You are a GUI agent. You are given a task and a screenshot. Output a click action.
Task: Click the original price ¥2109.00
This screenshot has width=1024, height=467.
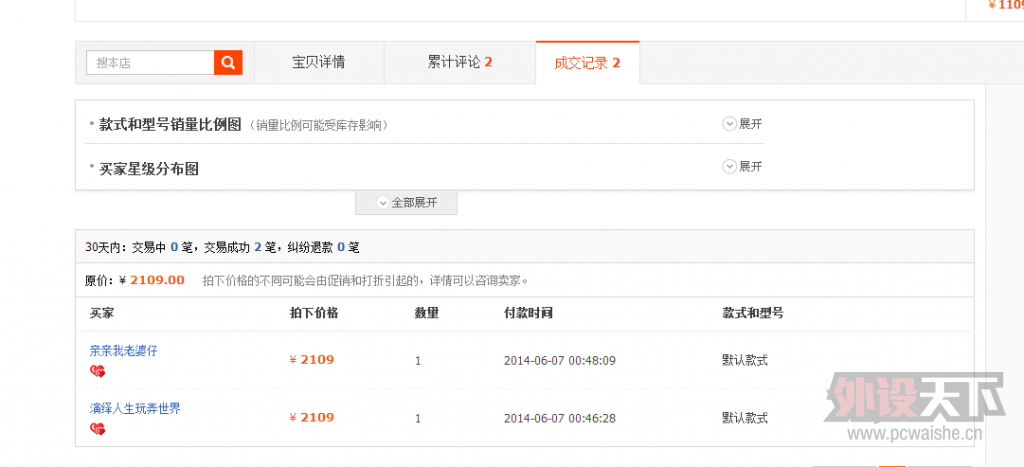(x=152, y=280)
